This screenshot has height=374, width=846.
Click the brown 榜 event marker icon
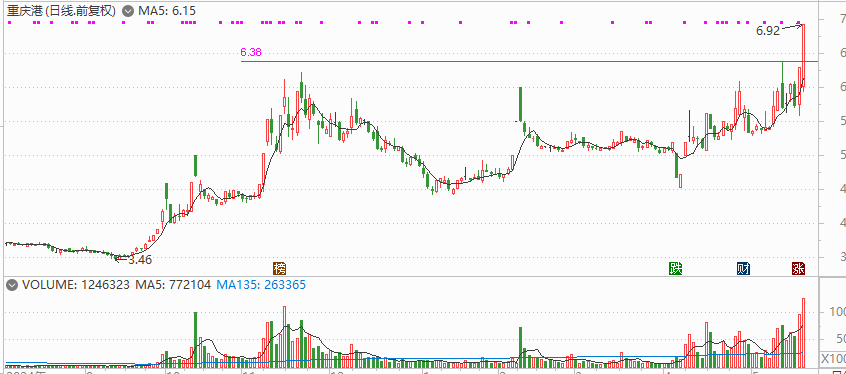click(x=279, y=268)
